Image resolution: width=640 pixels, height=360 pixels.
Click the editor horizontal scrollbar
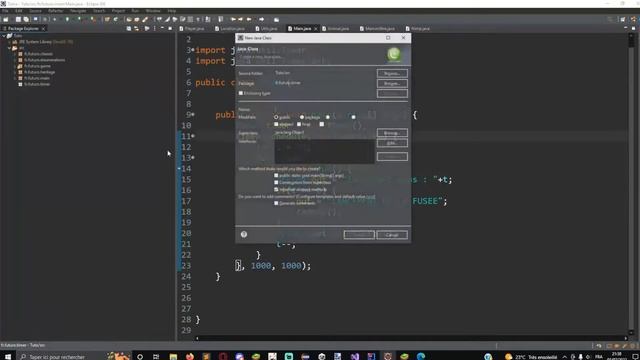tap(411, 338)
